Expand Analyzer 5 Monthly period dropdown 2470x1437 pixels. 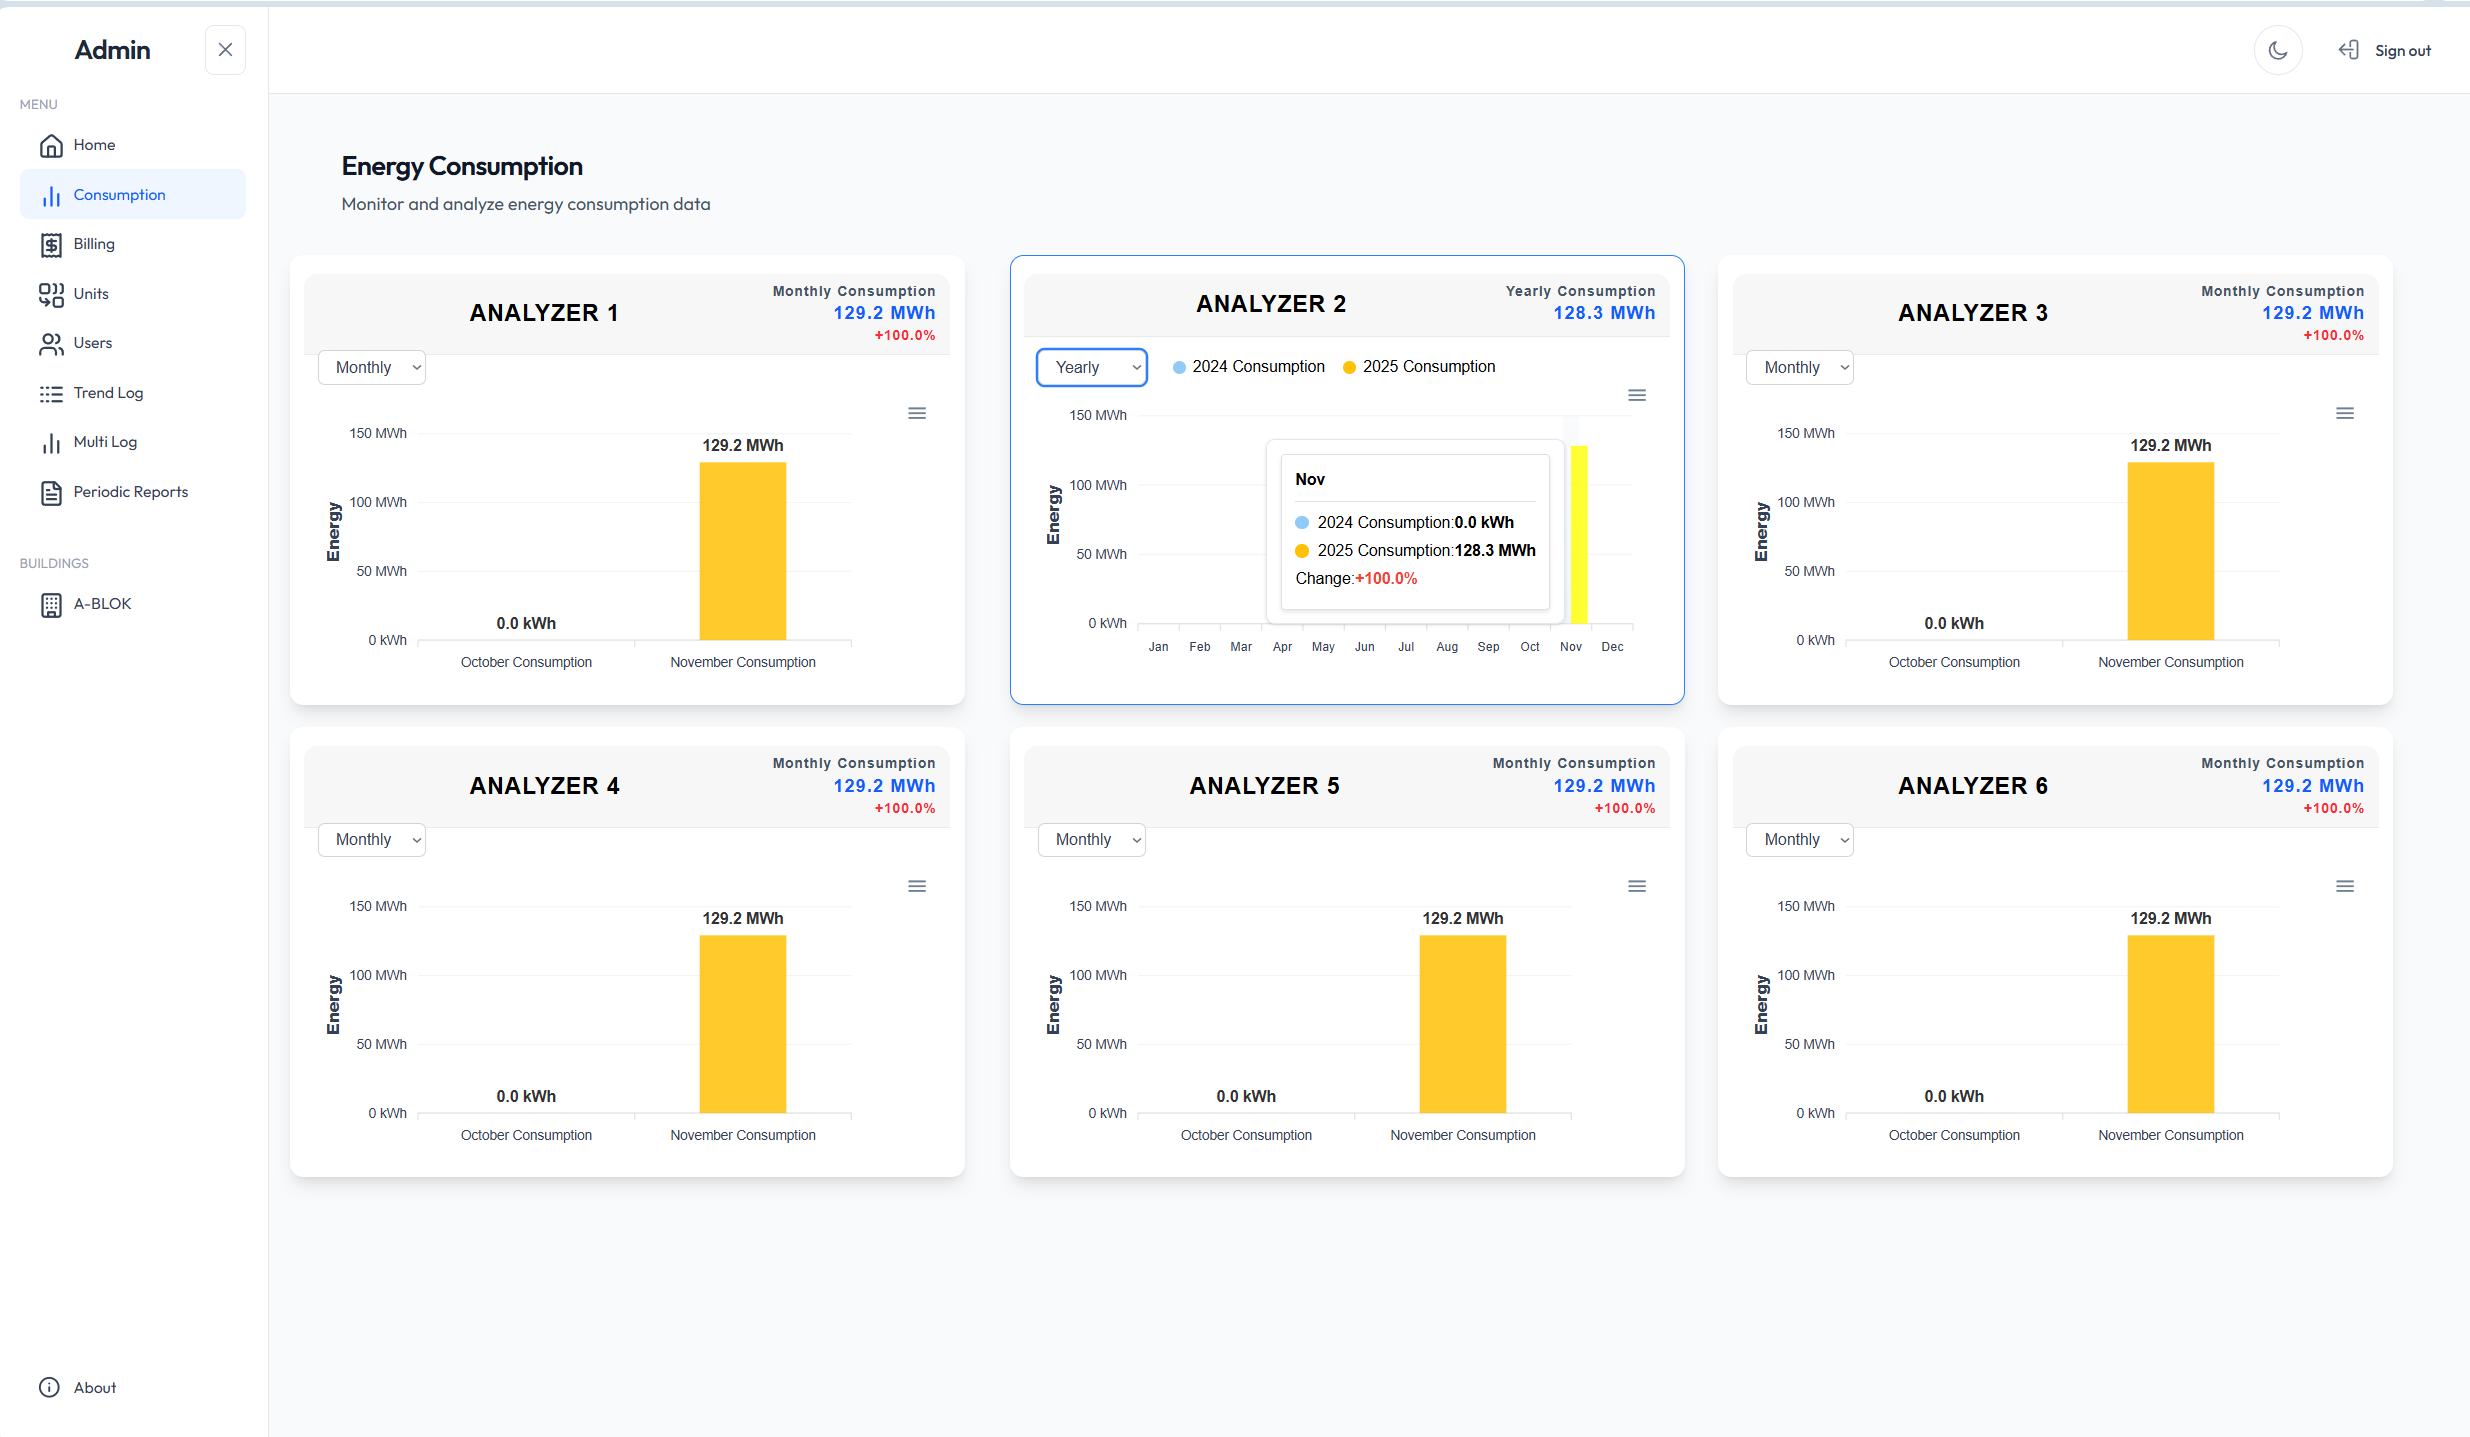pos(1091,840)
